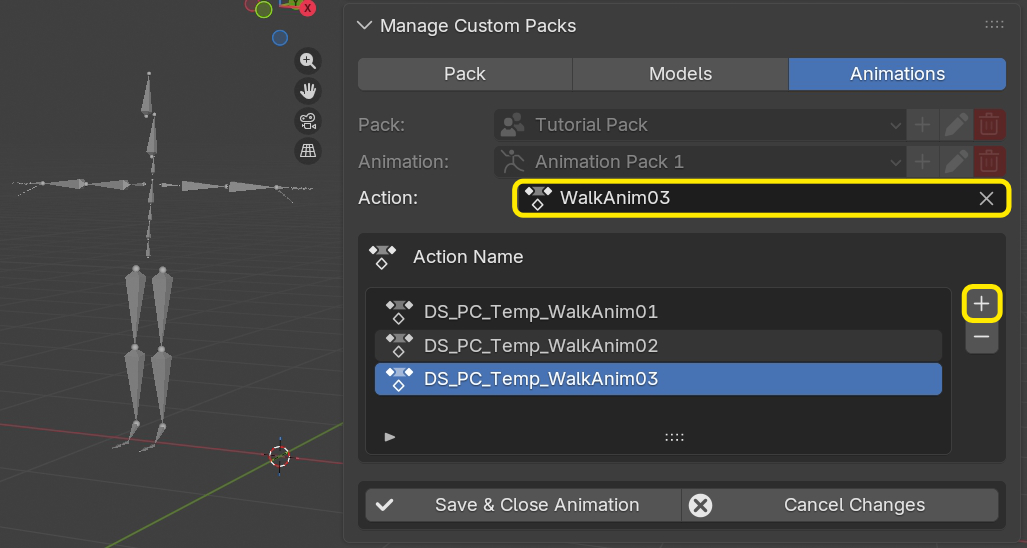Click the zoom magnifier viewport icon
The image size is (1027, 548).
tap(308, 61)
